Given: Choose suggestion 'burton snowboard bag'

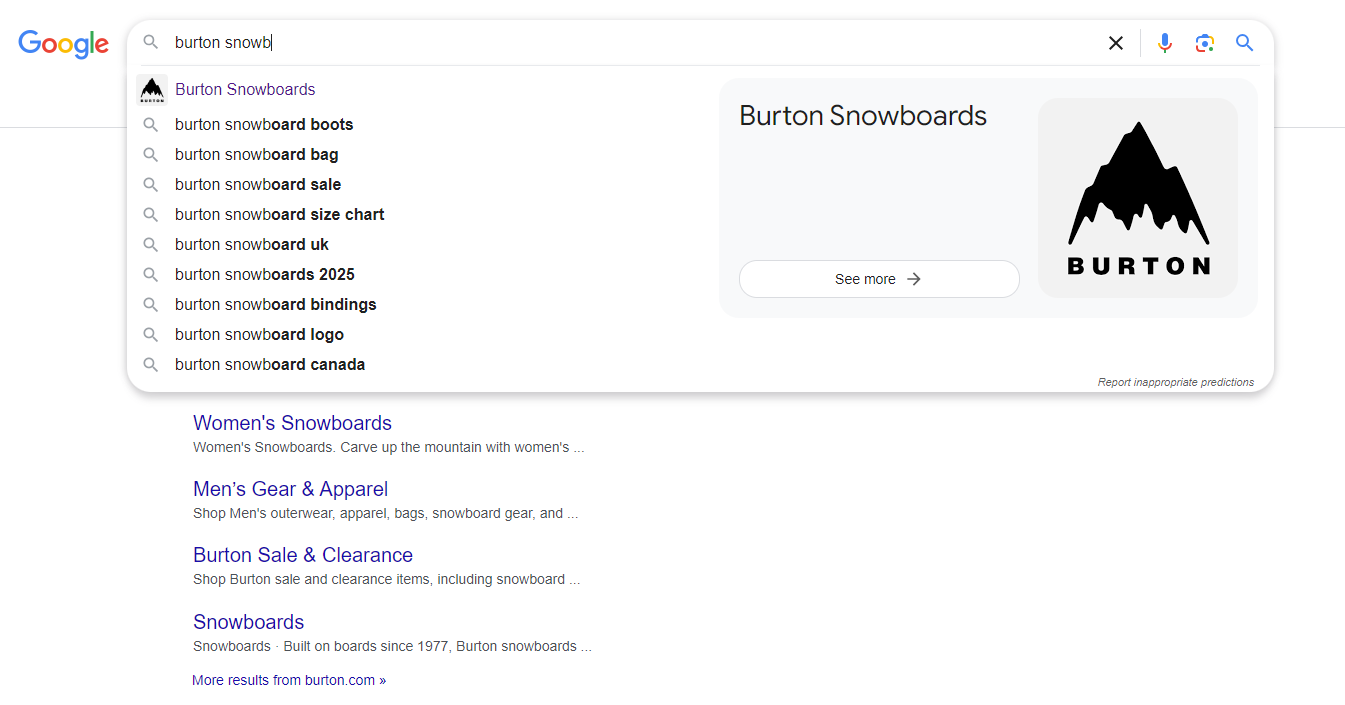Looking at the screenshot, I should pos(257,155).
